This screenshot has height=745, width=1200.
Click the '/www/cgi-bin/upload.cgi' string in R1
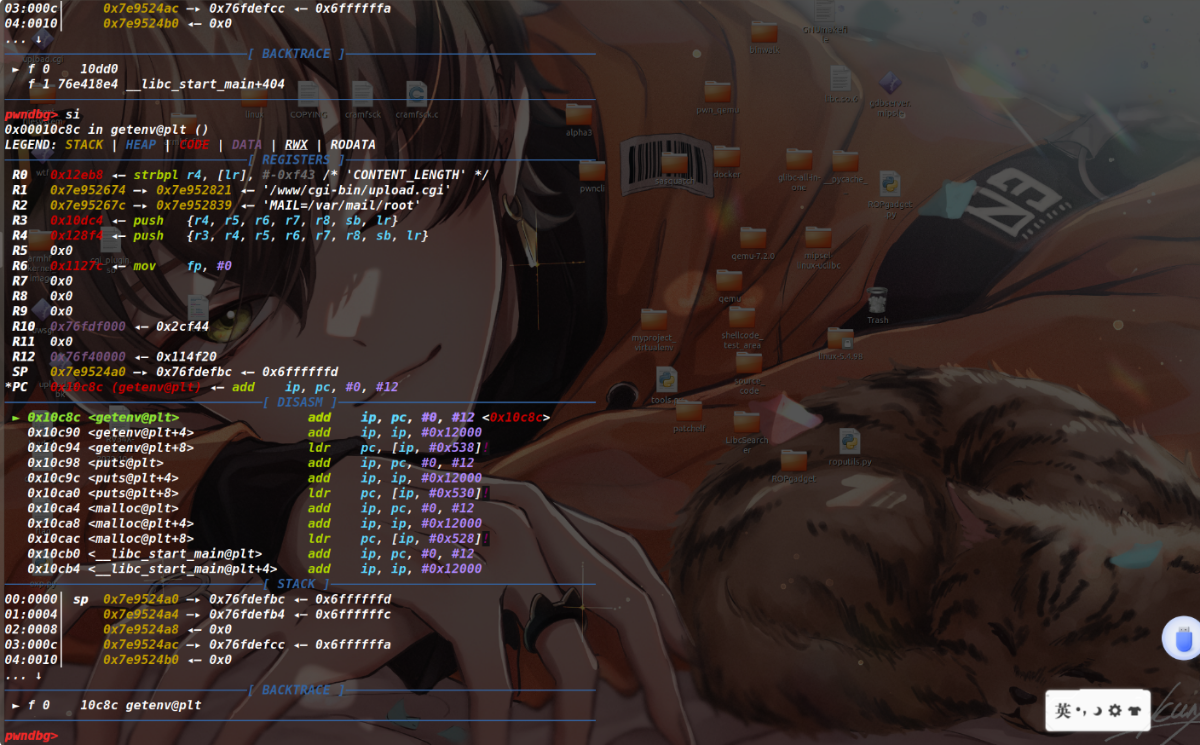tap(357, 190)
